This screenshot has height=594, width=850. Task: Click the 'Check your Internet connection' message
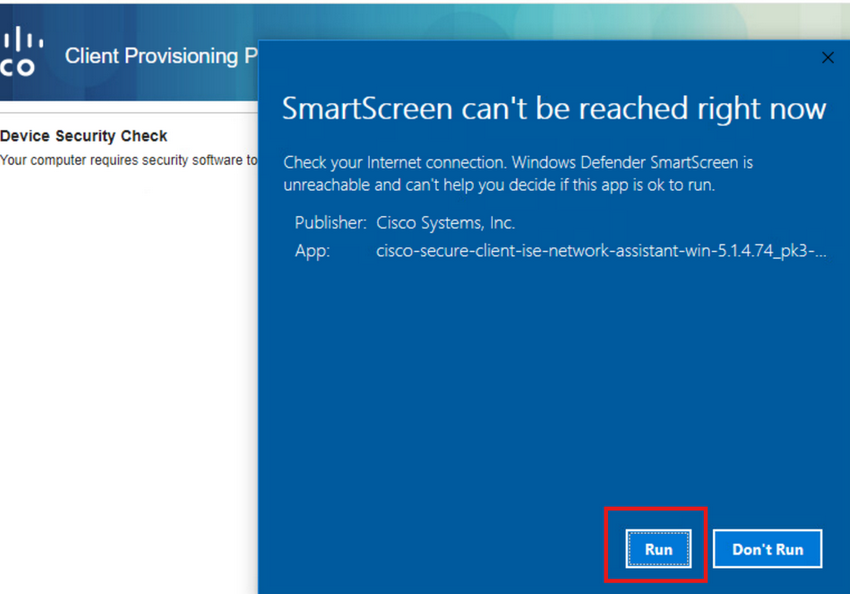pos(518,173)
